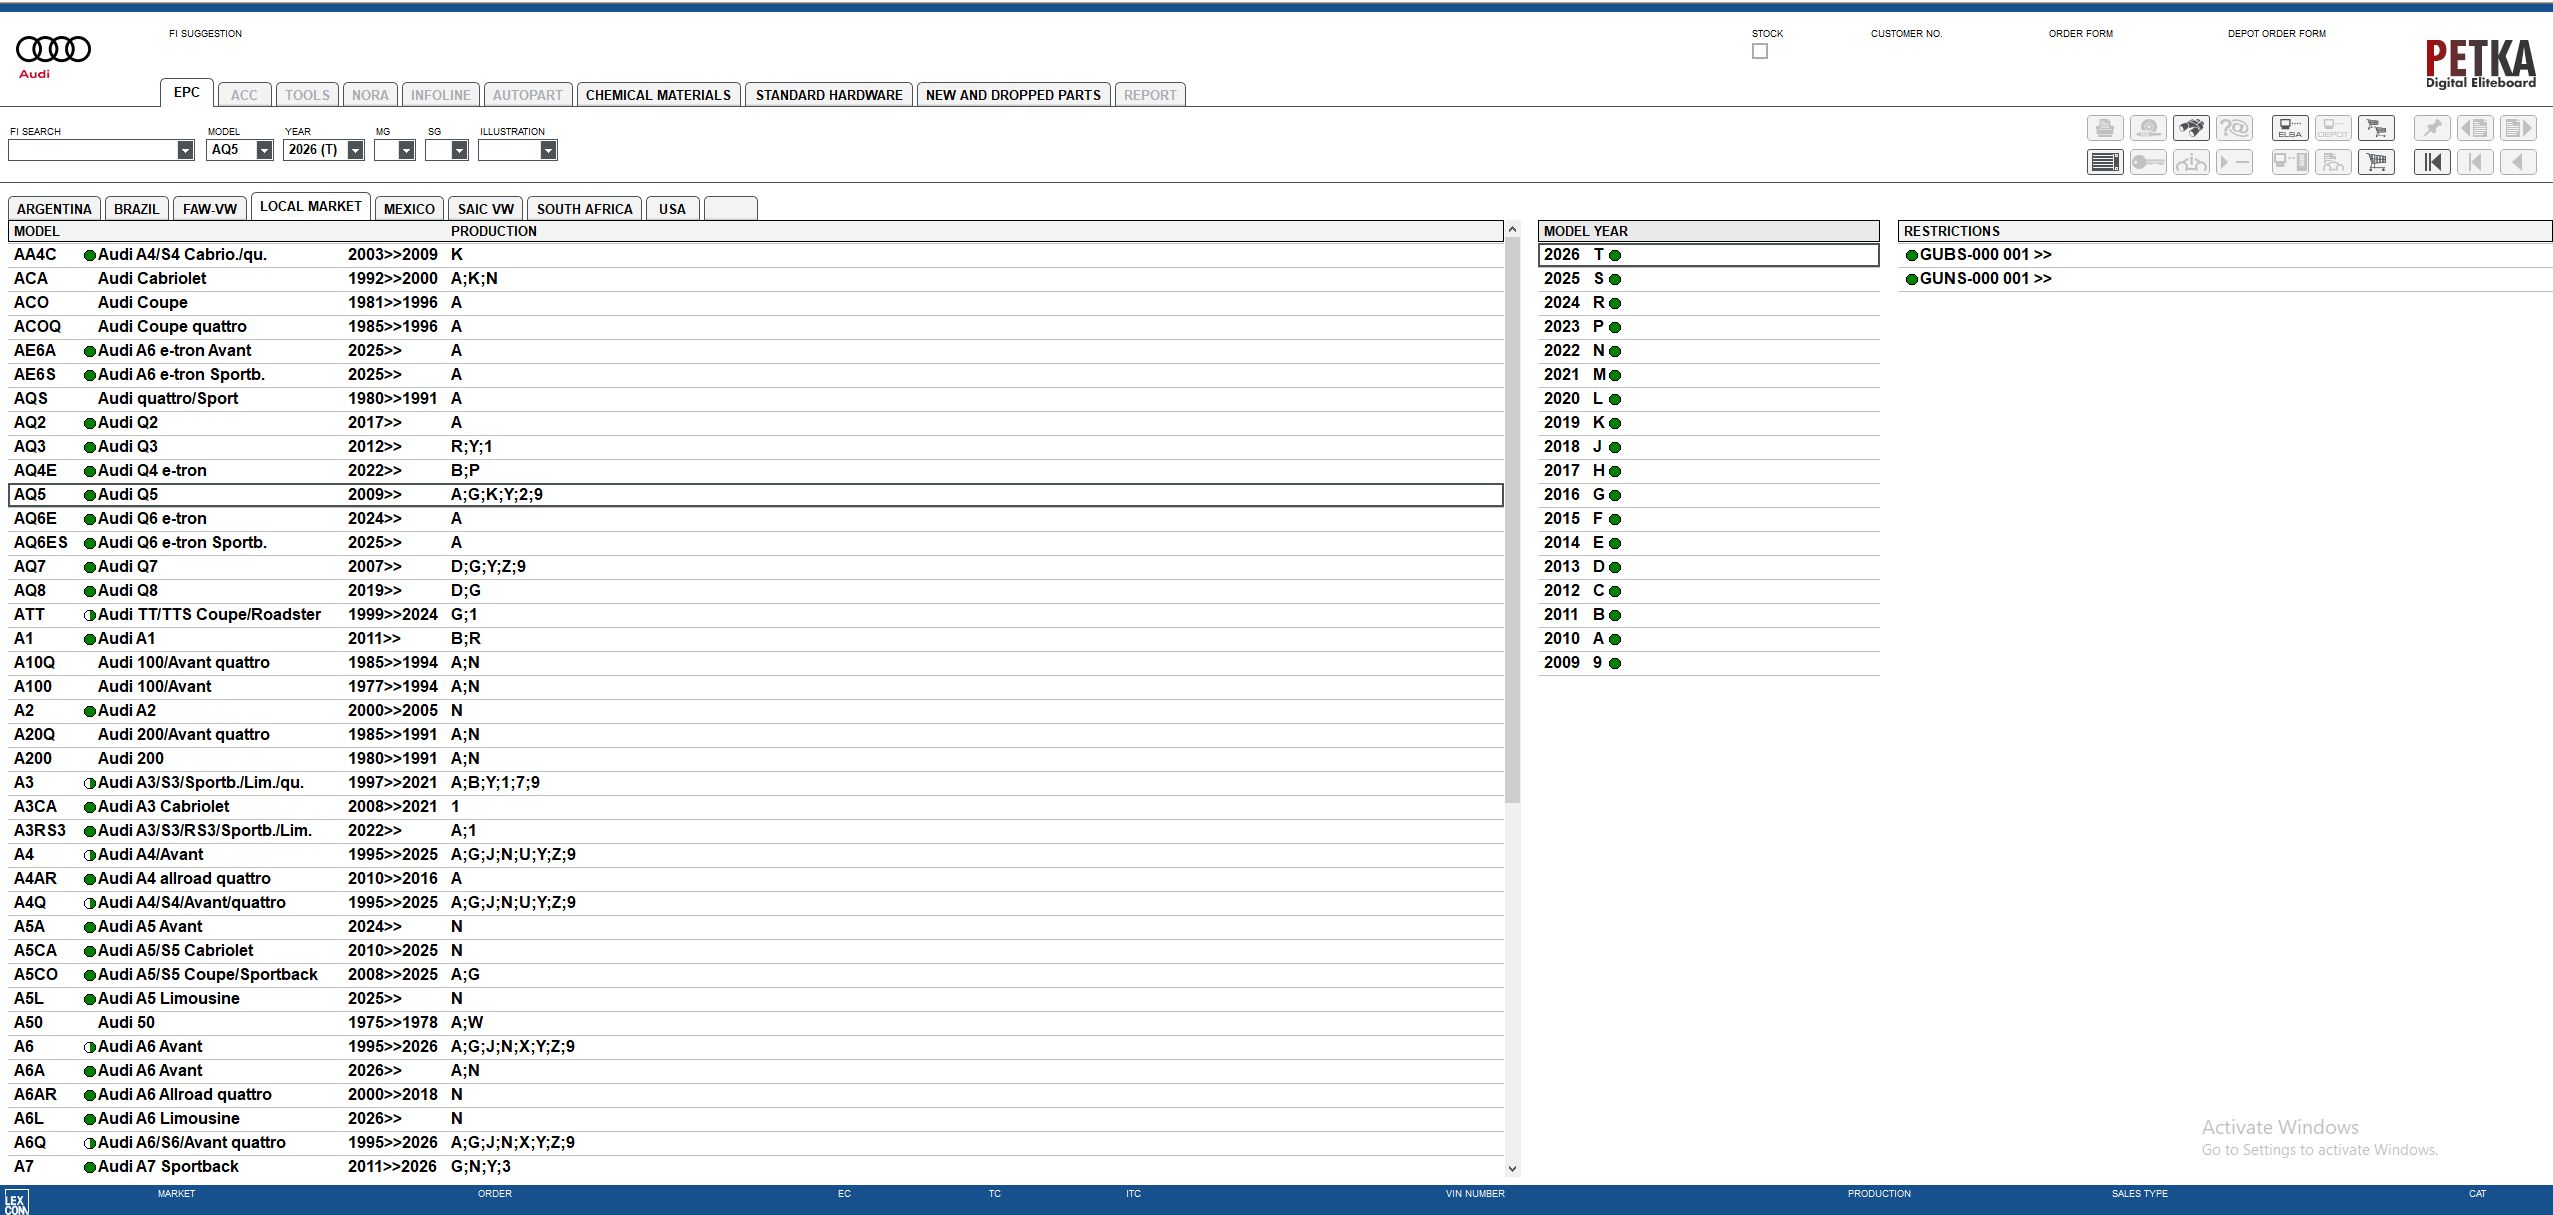Click the triangle and dash toolbar icon

(x=2234, y=162)
